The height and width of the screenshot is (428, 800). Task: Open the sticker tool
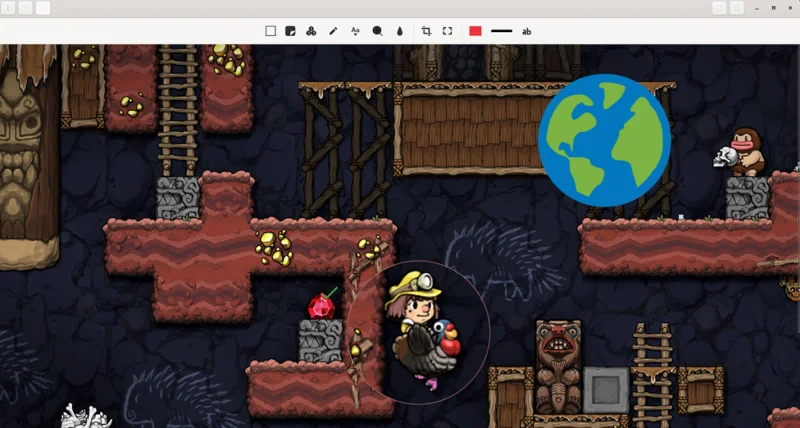tap(290, 31)
